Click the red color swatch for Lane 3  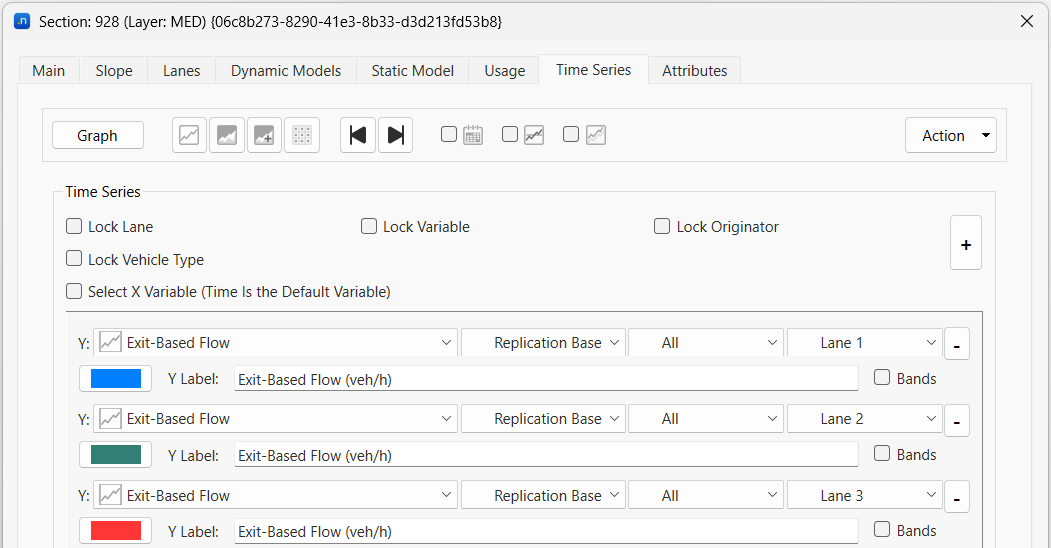(x=115, y=531)
